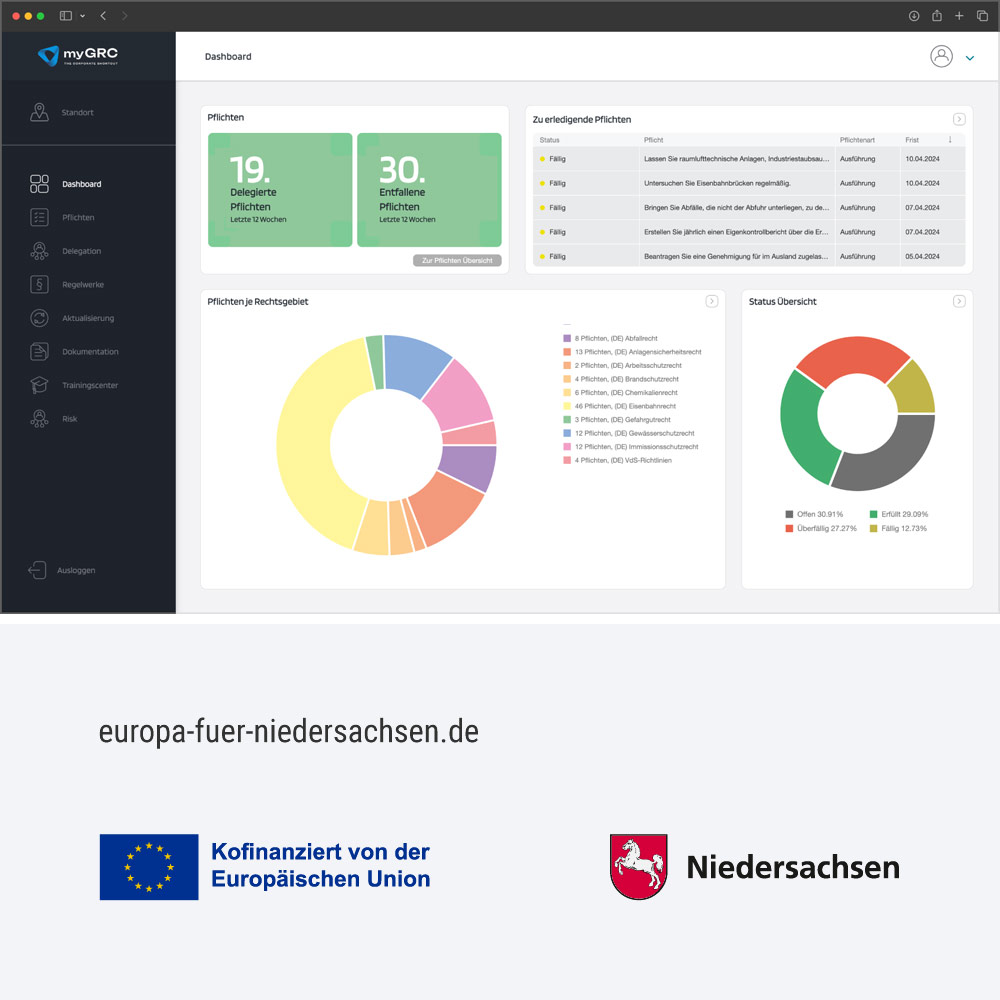Select the Trainingscenter graduation cap icon
Viewport: 1000px width, 1000px height.
tap(39, 385)
